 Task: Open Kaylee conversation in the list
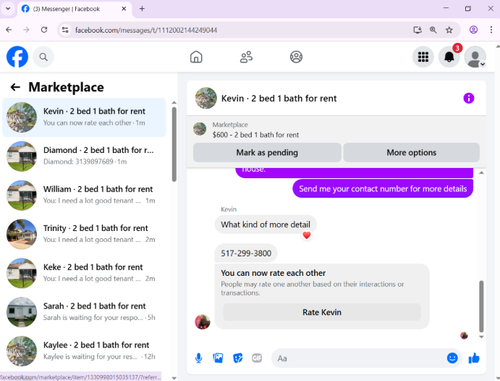click(84, 351)
